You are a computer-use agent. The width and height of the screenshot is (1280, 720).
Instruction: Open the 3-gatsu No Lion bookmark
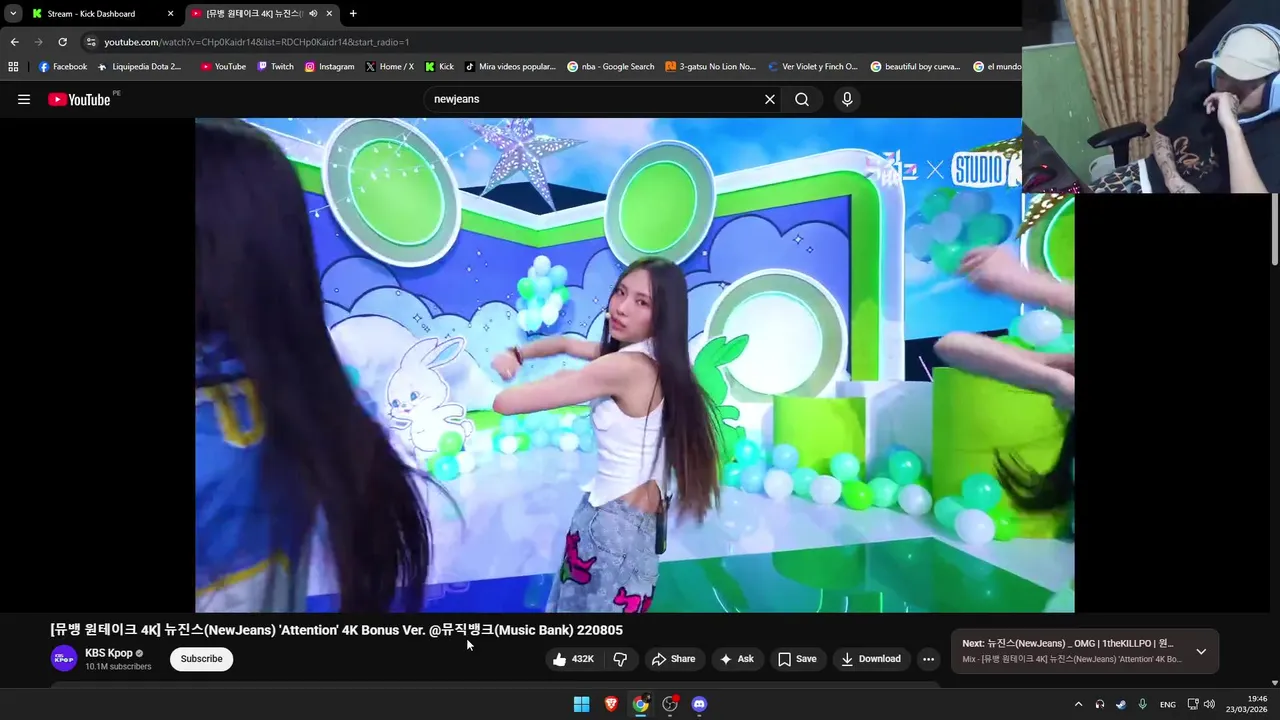(x=711, y=67)
